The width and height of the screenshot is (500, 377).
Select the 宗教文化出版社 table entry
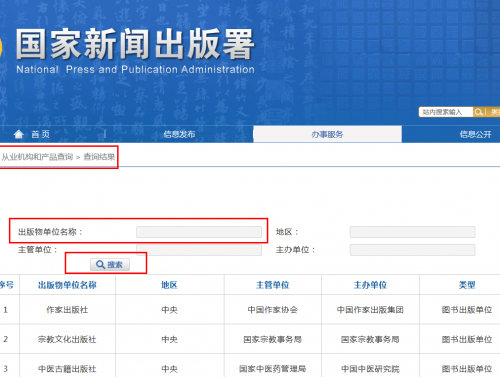point(67,339)
